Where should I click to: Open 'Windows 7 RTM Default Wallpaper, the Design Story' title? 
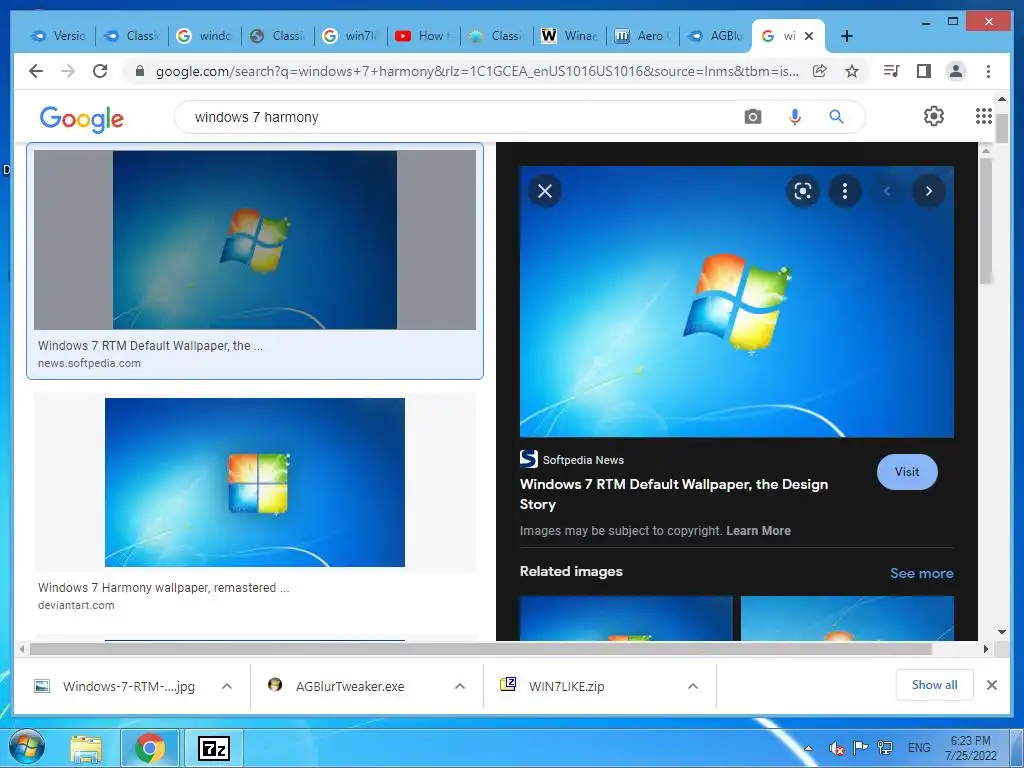pos(674,494)
